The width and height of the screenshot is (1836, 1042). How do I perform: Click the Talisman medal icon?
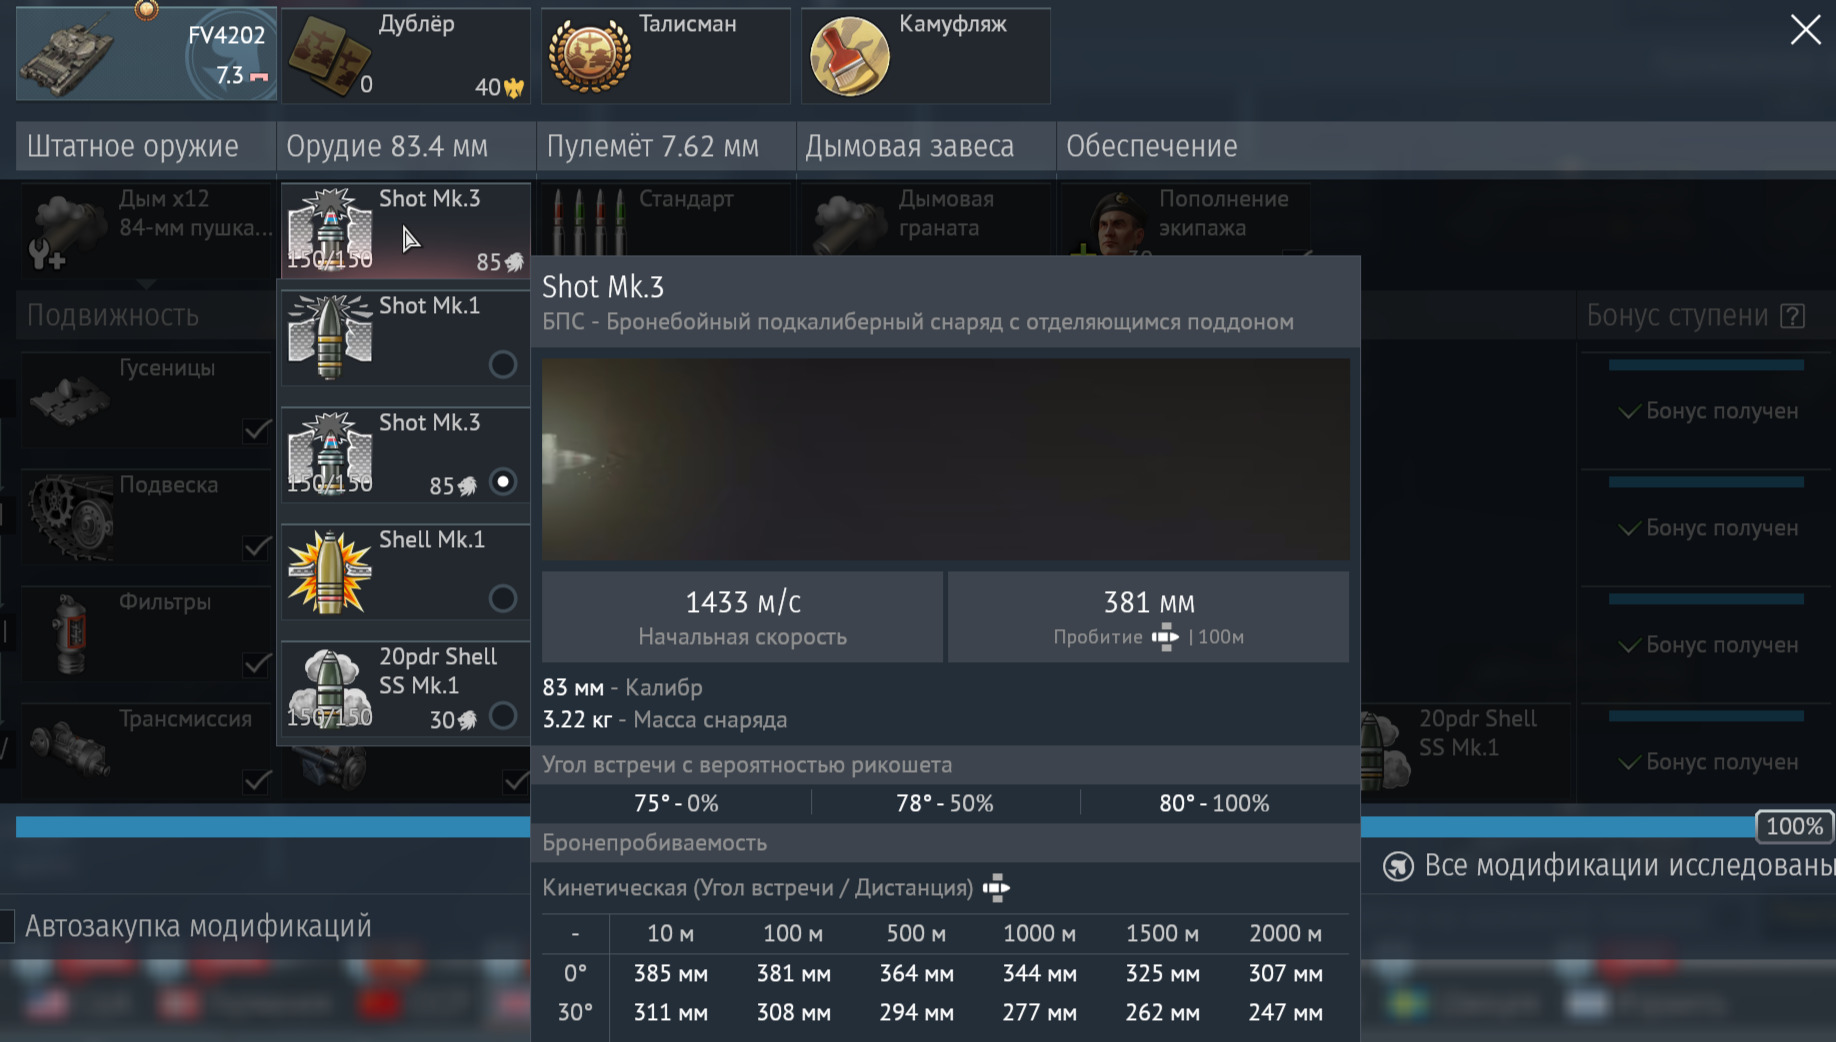590,57
